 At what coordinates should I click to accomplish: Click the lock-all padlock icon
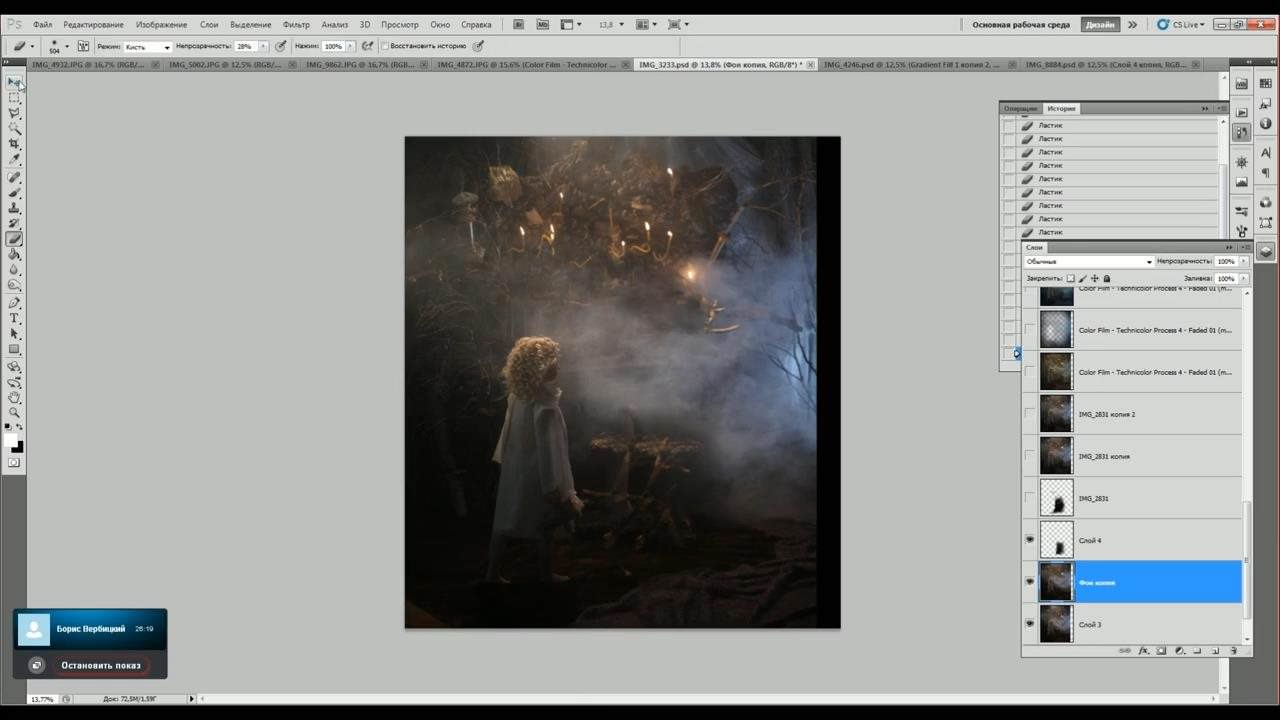[1107, 278]
